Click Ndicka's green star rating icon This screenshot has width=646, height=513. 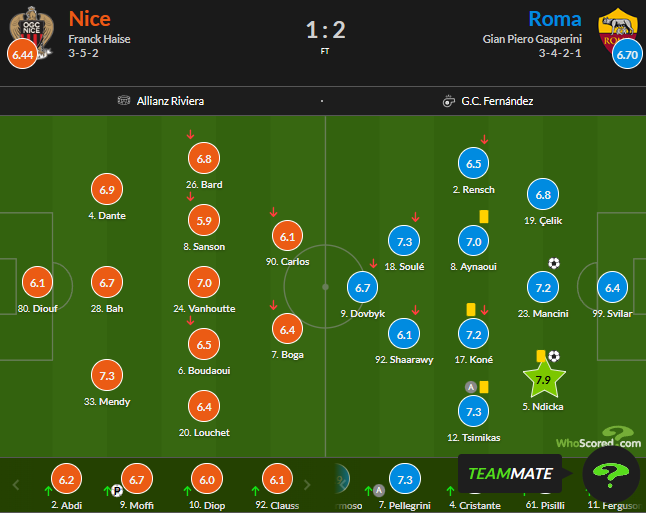pyautogui.click(x=543, y=379)
